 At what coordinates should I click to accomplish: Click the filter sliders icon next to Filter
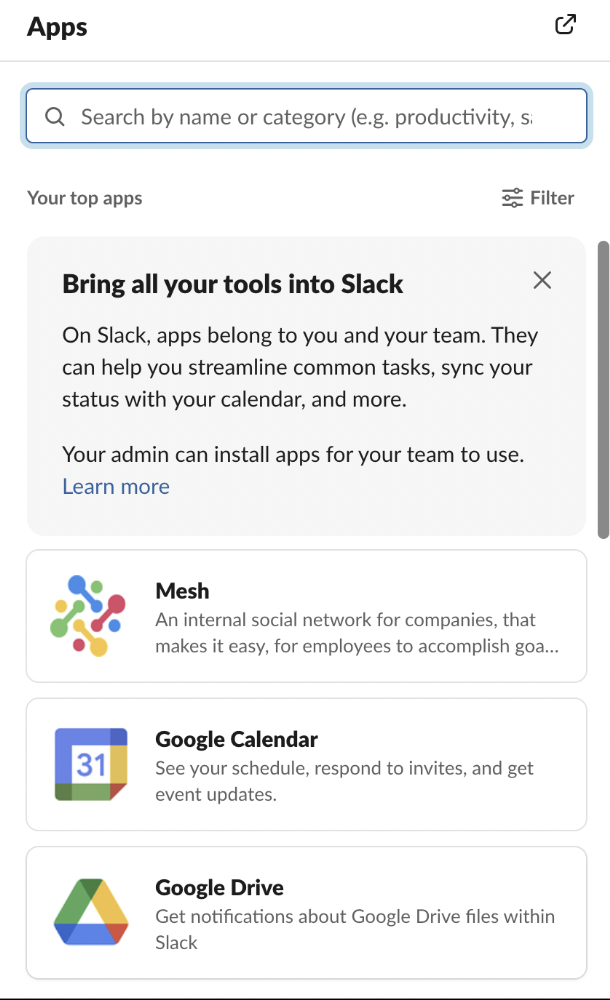(x=512, y=197)
